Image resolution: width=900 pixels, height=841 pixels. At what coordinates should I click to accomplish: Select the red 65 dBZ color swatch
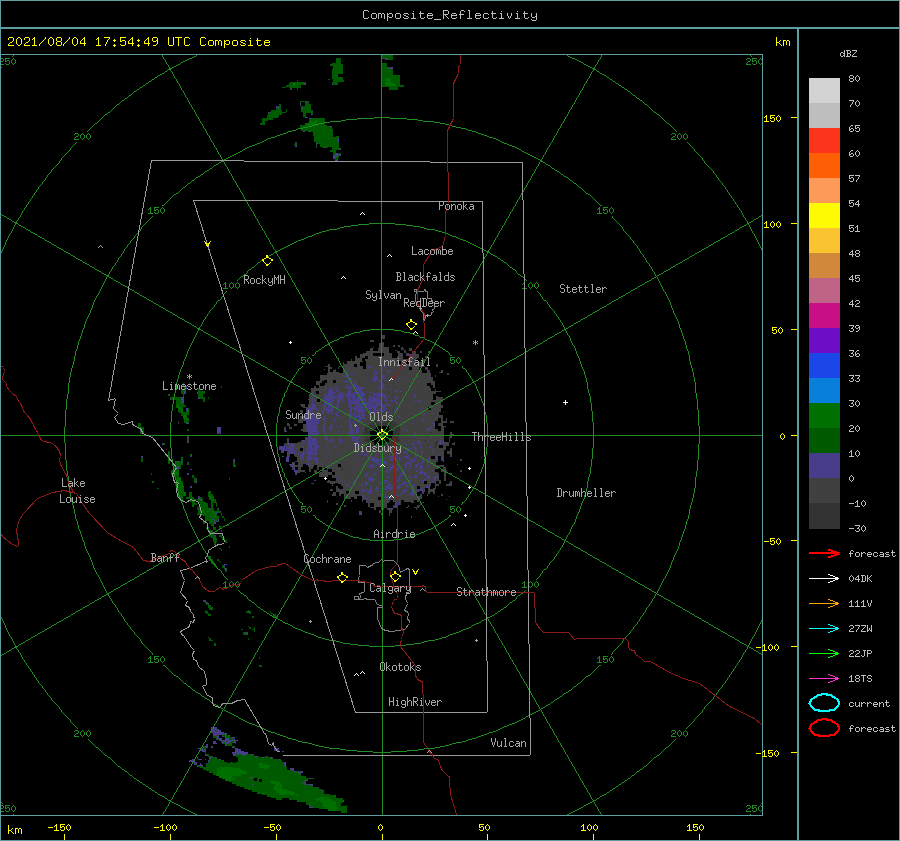tap(824, 140)
